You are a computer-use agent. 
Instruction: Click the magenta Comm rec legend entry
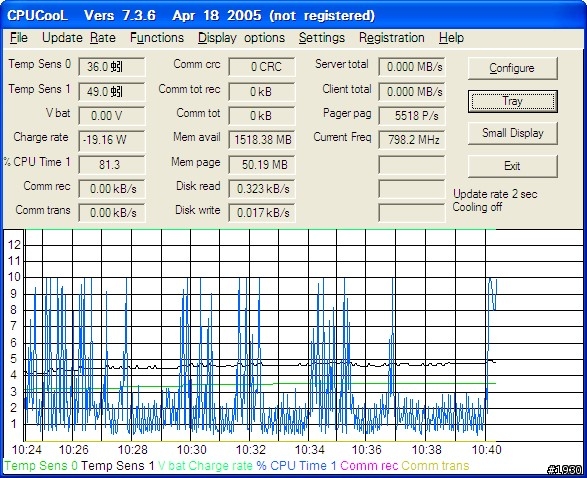(x=369, y=466)
